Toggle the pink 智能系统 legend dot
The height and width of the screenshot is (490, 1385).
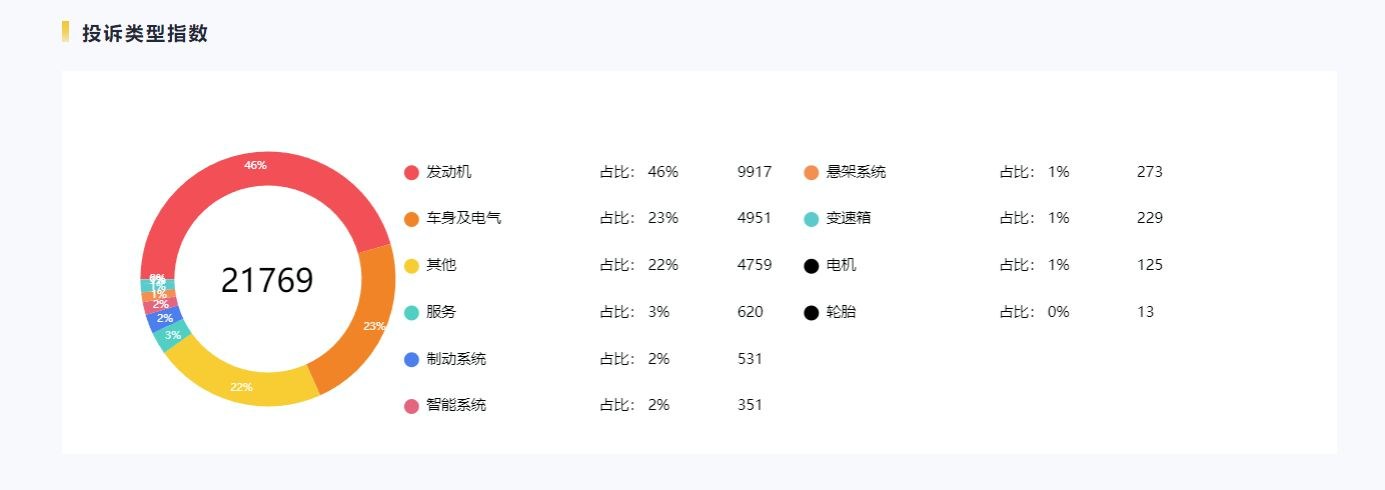[x=411, y=406]
